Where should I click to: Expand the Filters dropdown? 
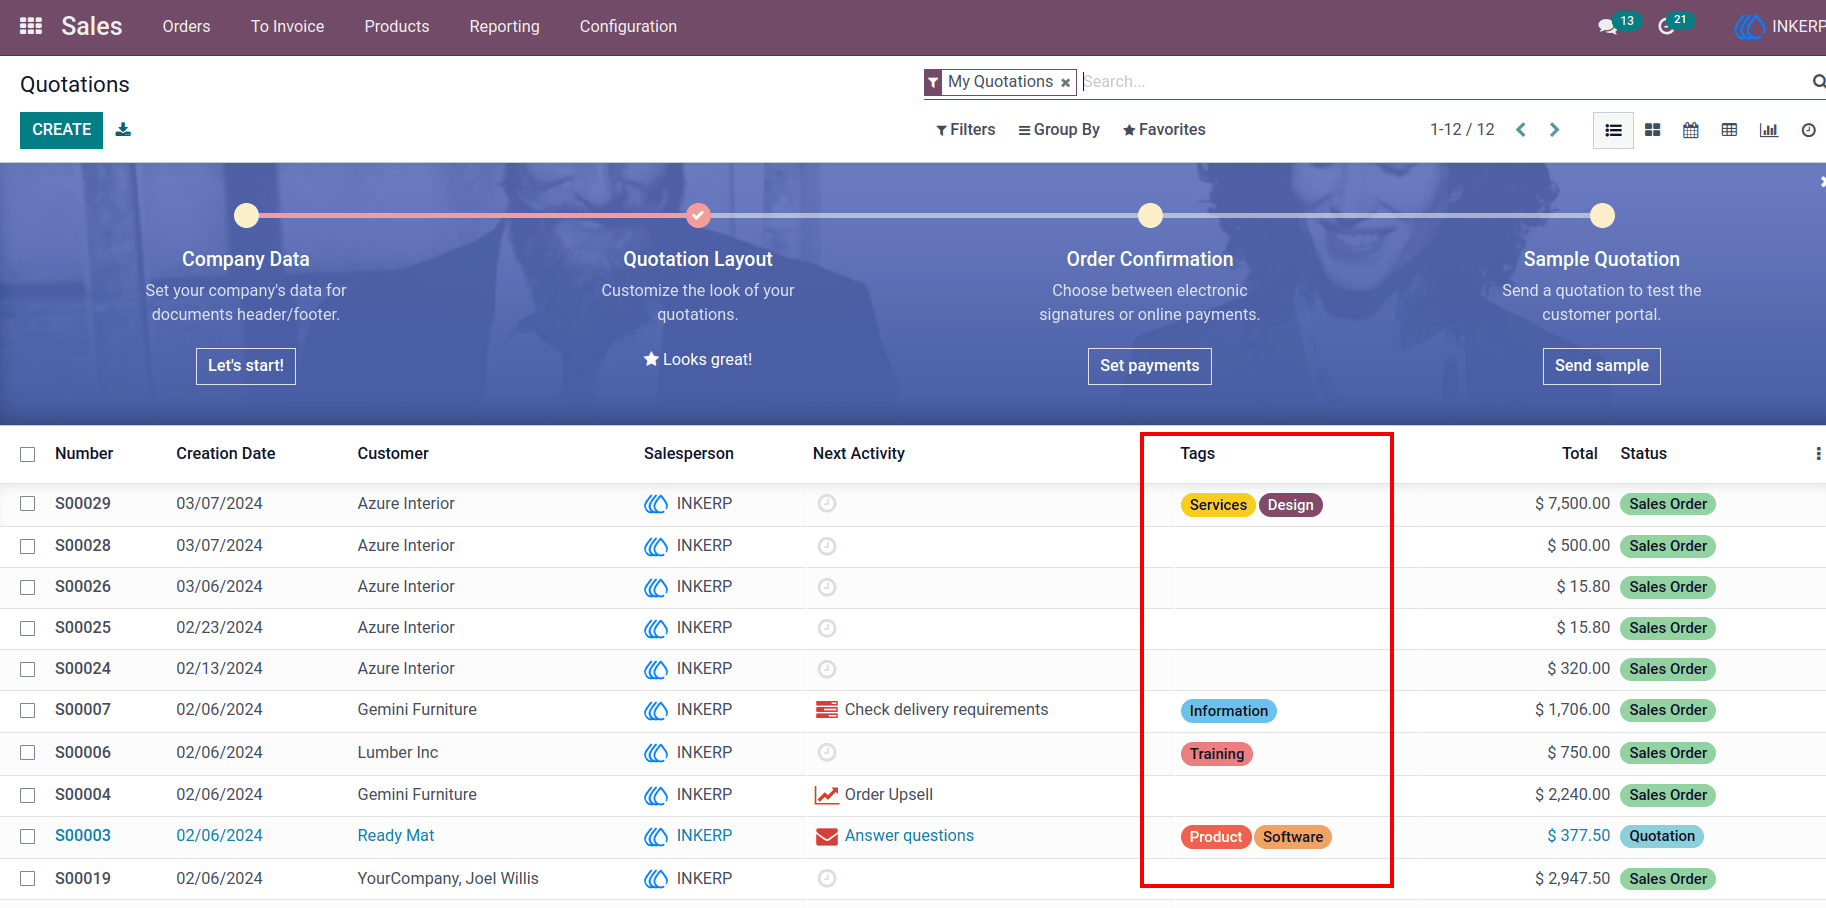pos(965,130)
